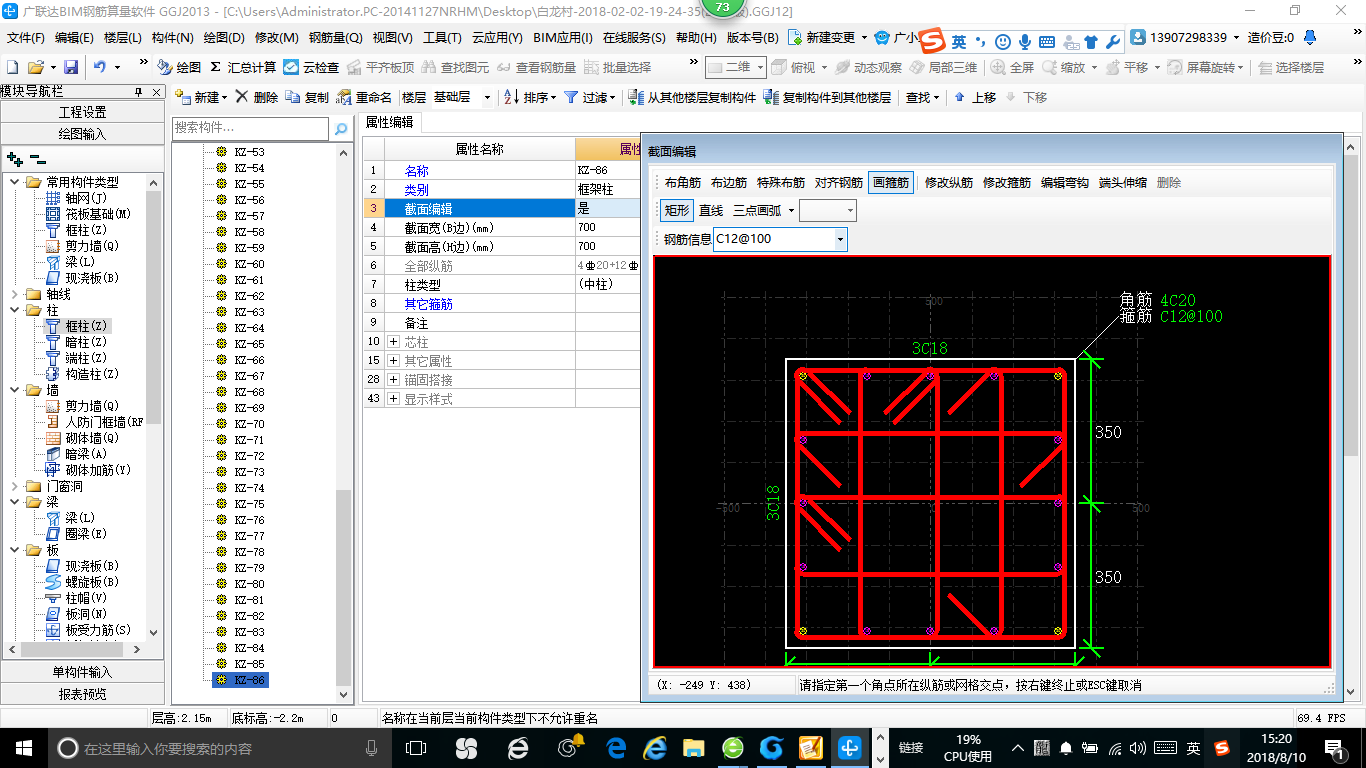This screenshot has height=768, width=1366.
Task: Open the notification bell icon
Action: [1310, 38]
